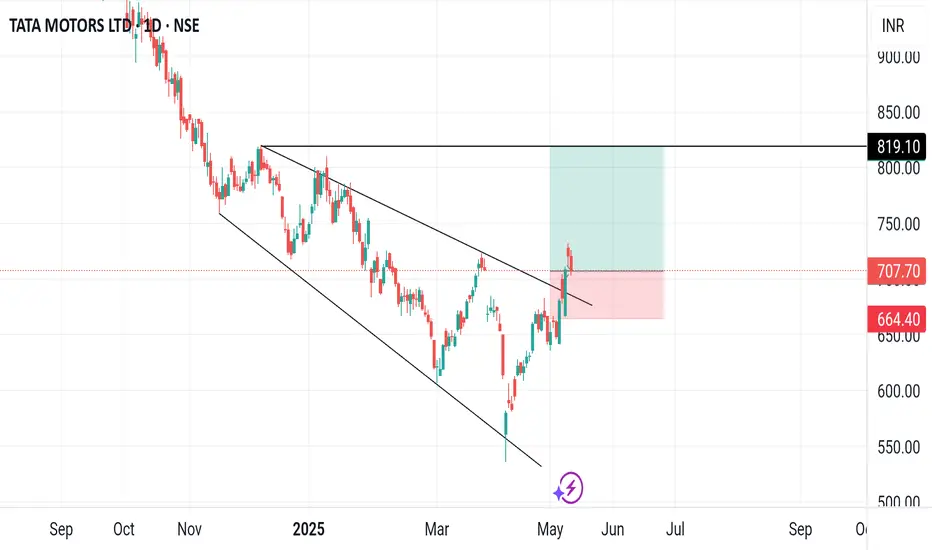Click the 2025 label on time axis
This screenshot has height=550, width=932.
(x=308, y=529)
